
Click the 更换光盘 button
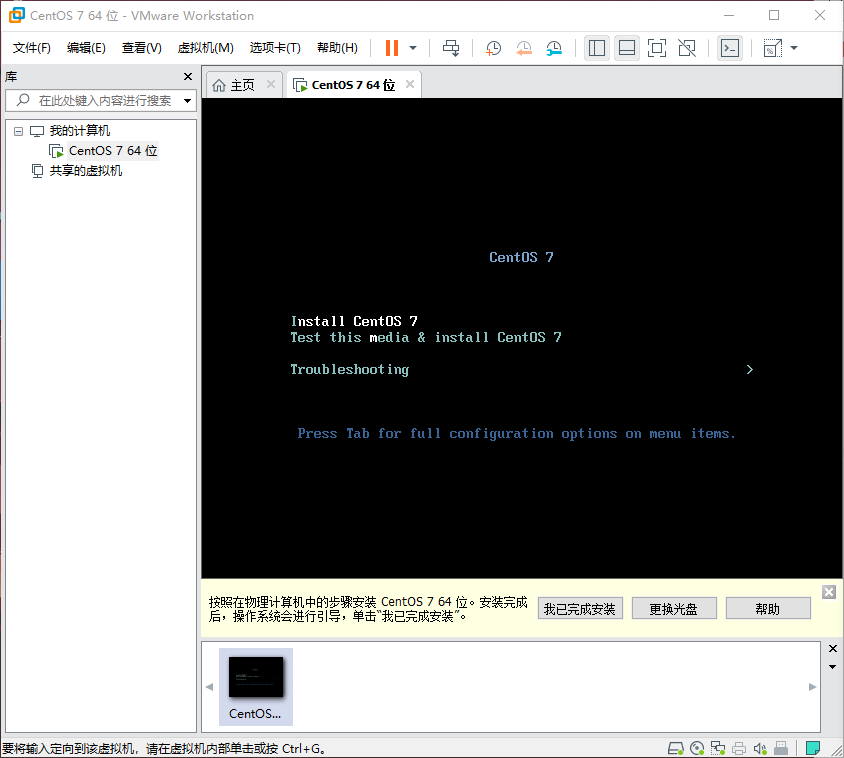click(674, 609)
